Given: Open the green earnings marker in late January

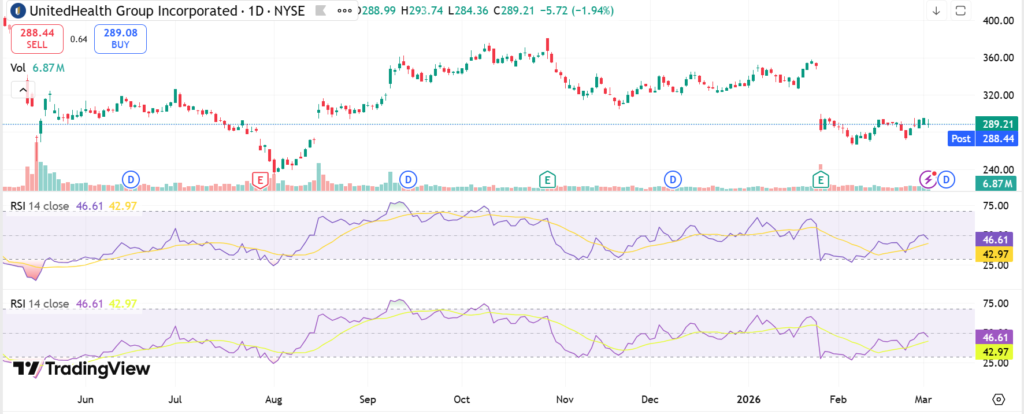Looking at the screenshot, I should (x=821, y=179).
